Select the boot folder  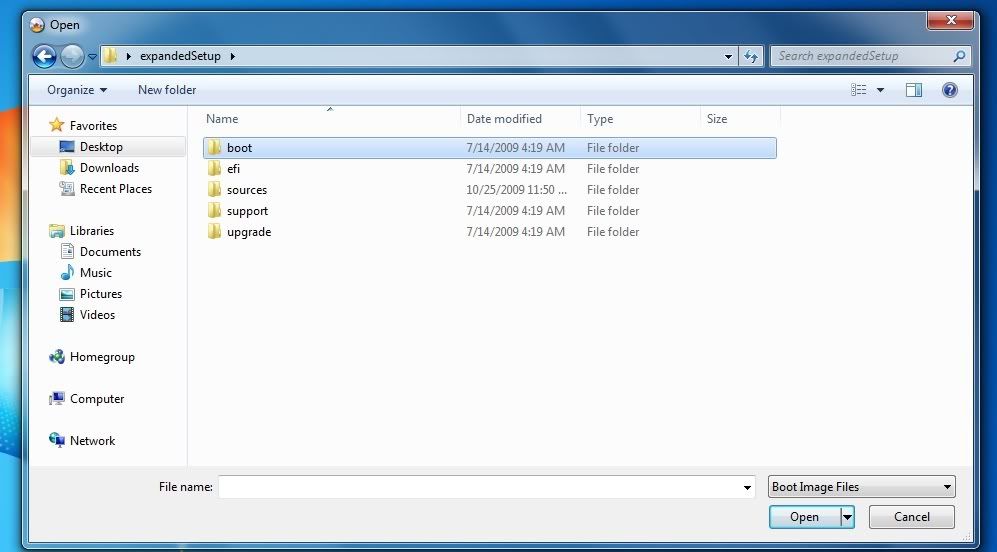490,148
